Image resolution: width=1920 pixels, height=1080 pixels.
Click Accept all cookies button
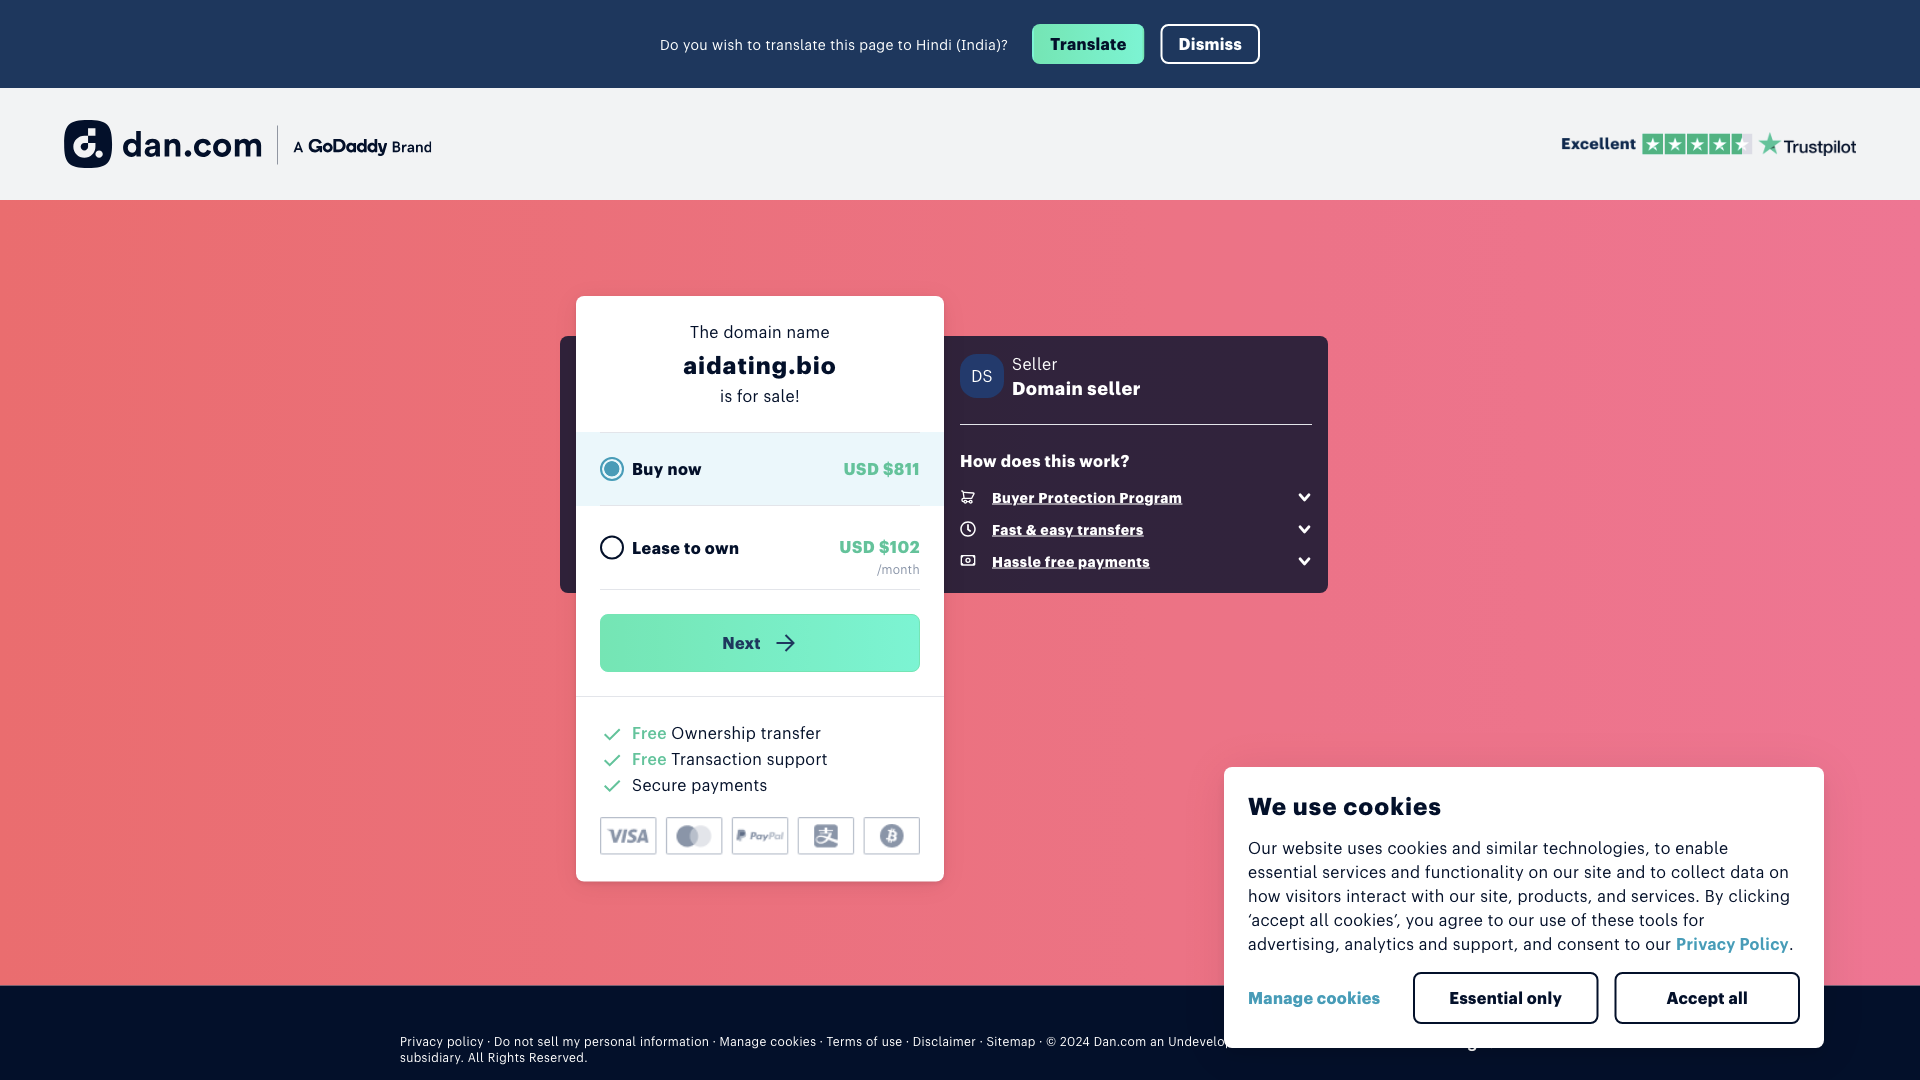[x=1706, y=998]
